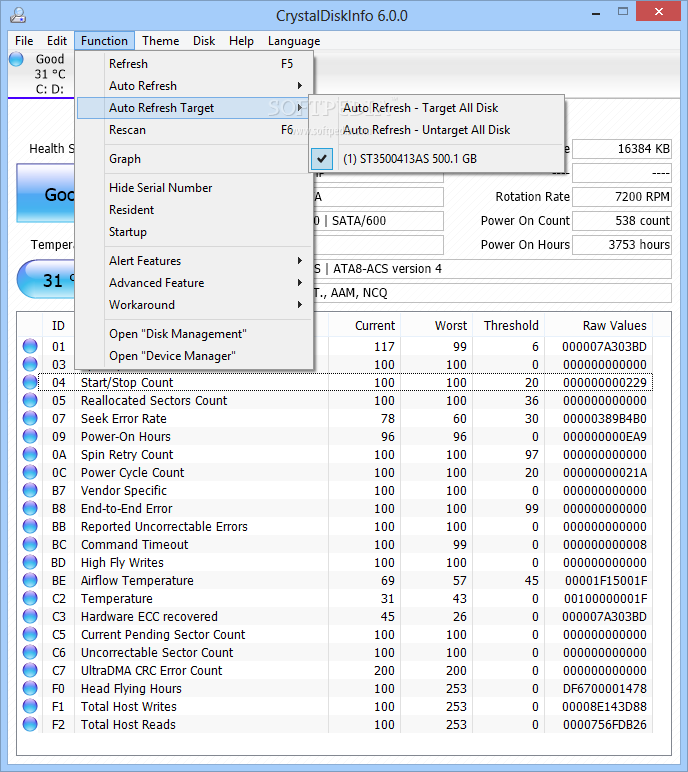
Task: Click the Power On Hours 3753 hours field
Action: (622, 245)
